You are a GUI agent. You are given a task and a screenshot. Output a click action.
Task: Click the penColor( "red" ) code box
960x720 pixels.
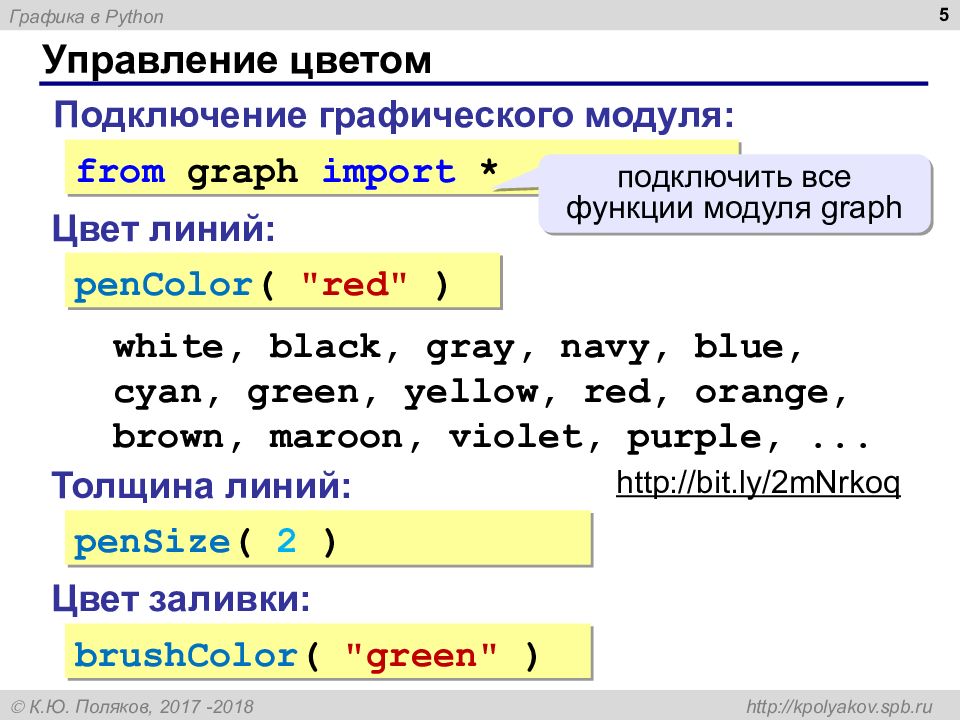click(283, 281)
